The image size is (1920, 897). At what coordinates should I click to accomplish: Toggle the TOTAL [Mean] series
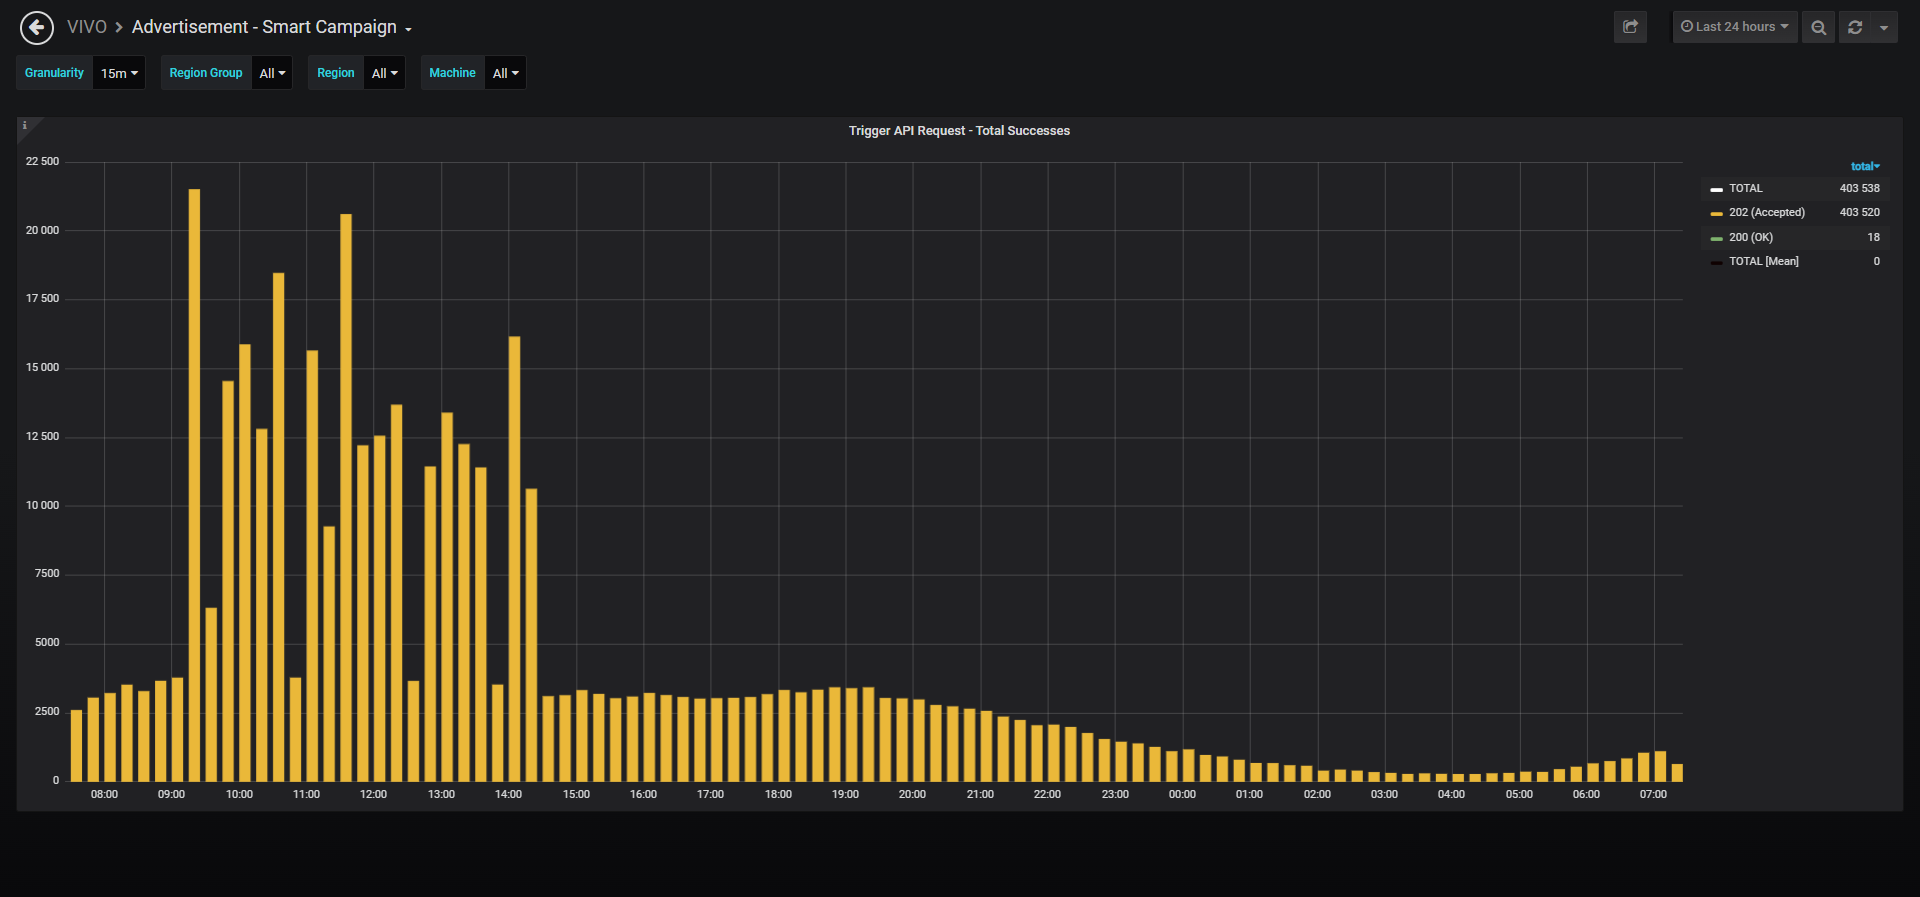(1764, 261)
